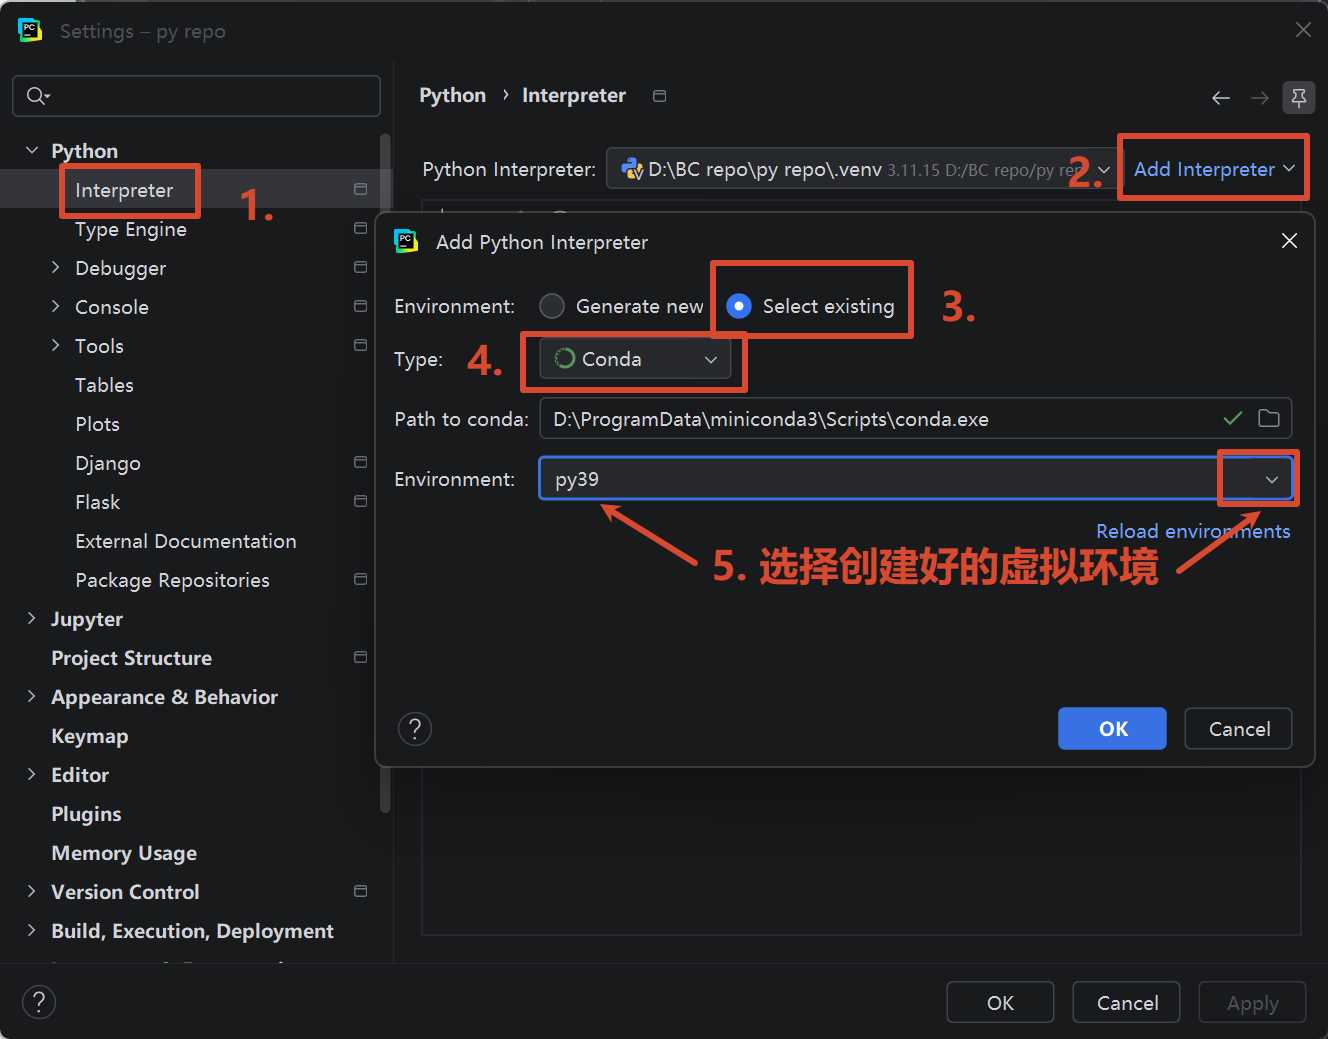Open the Project Structure settings page
The height and width of the screenshot is (1039, 1328).
point(131,658)
